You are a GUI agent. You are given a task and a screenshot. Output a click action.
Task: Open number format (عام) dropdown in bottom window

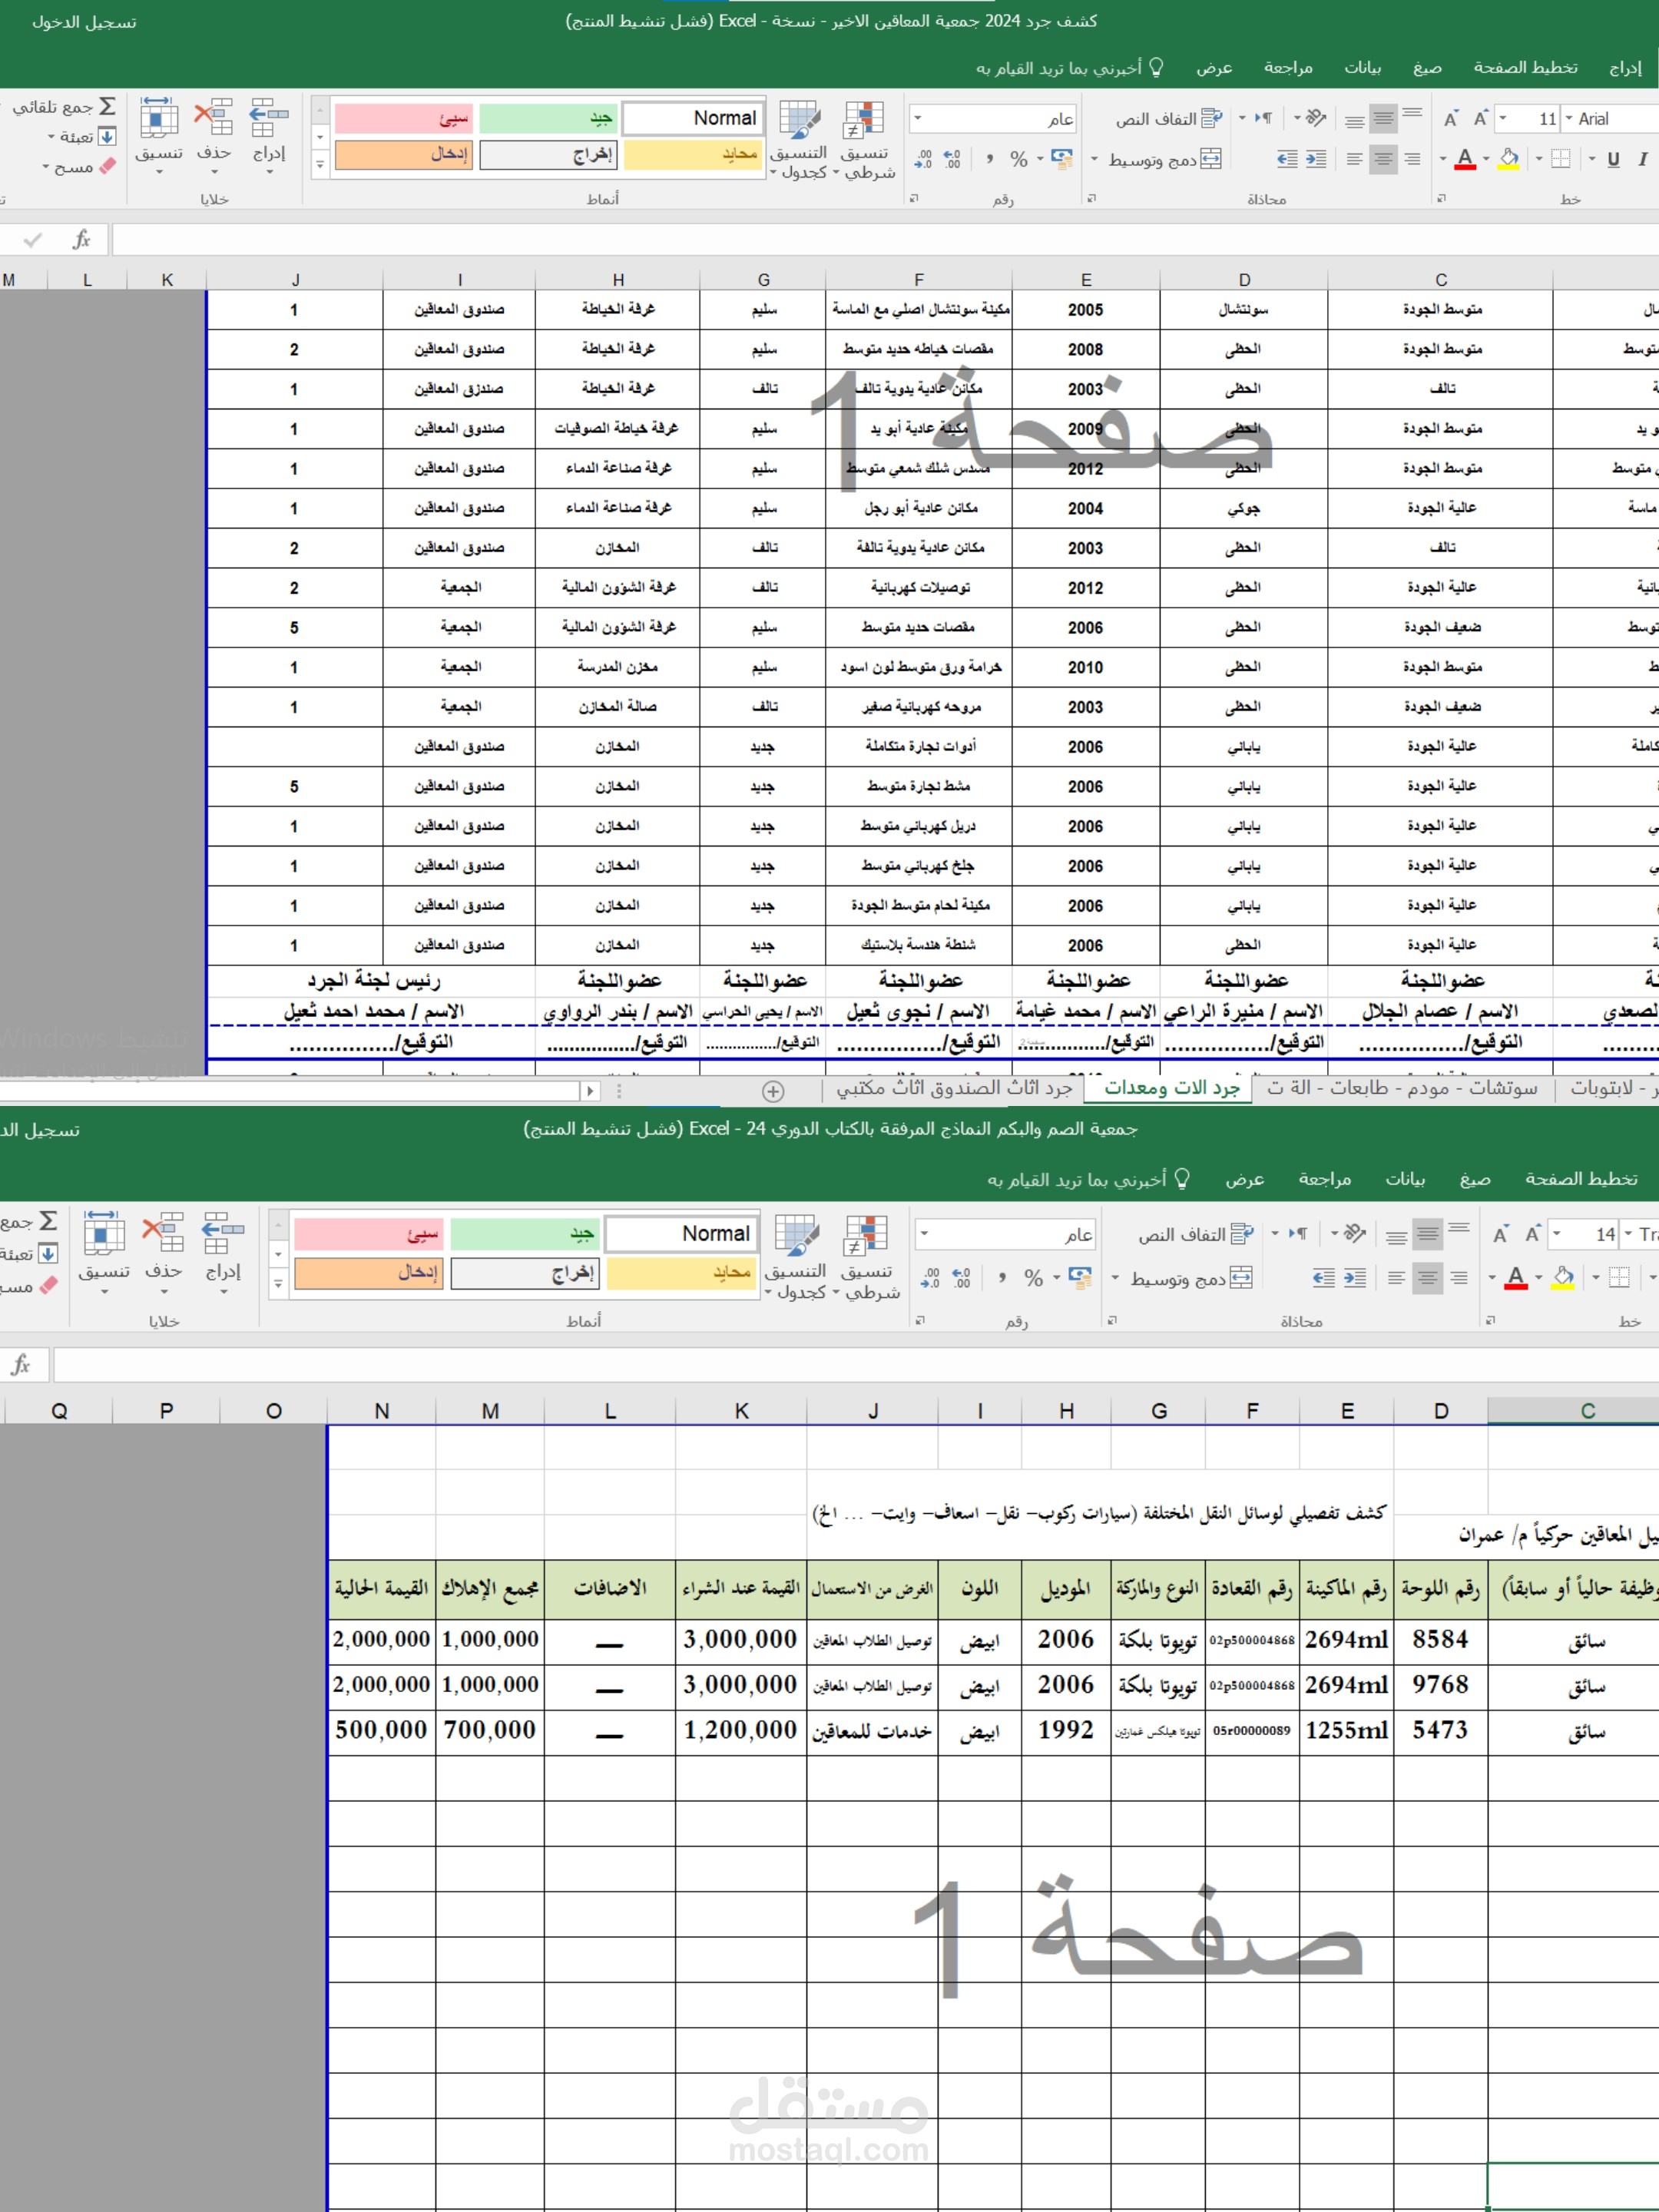point(925,1234)
